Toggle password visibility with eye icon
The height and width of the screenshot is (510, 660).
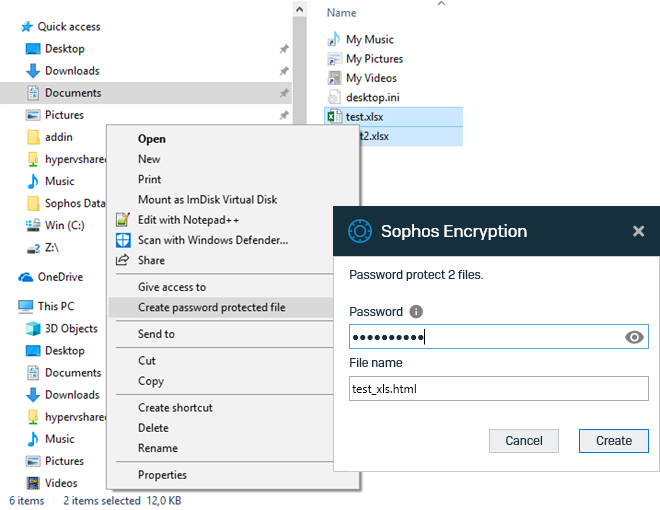point(634,338)
